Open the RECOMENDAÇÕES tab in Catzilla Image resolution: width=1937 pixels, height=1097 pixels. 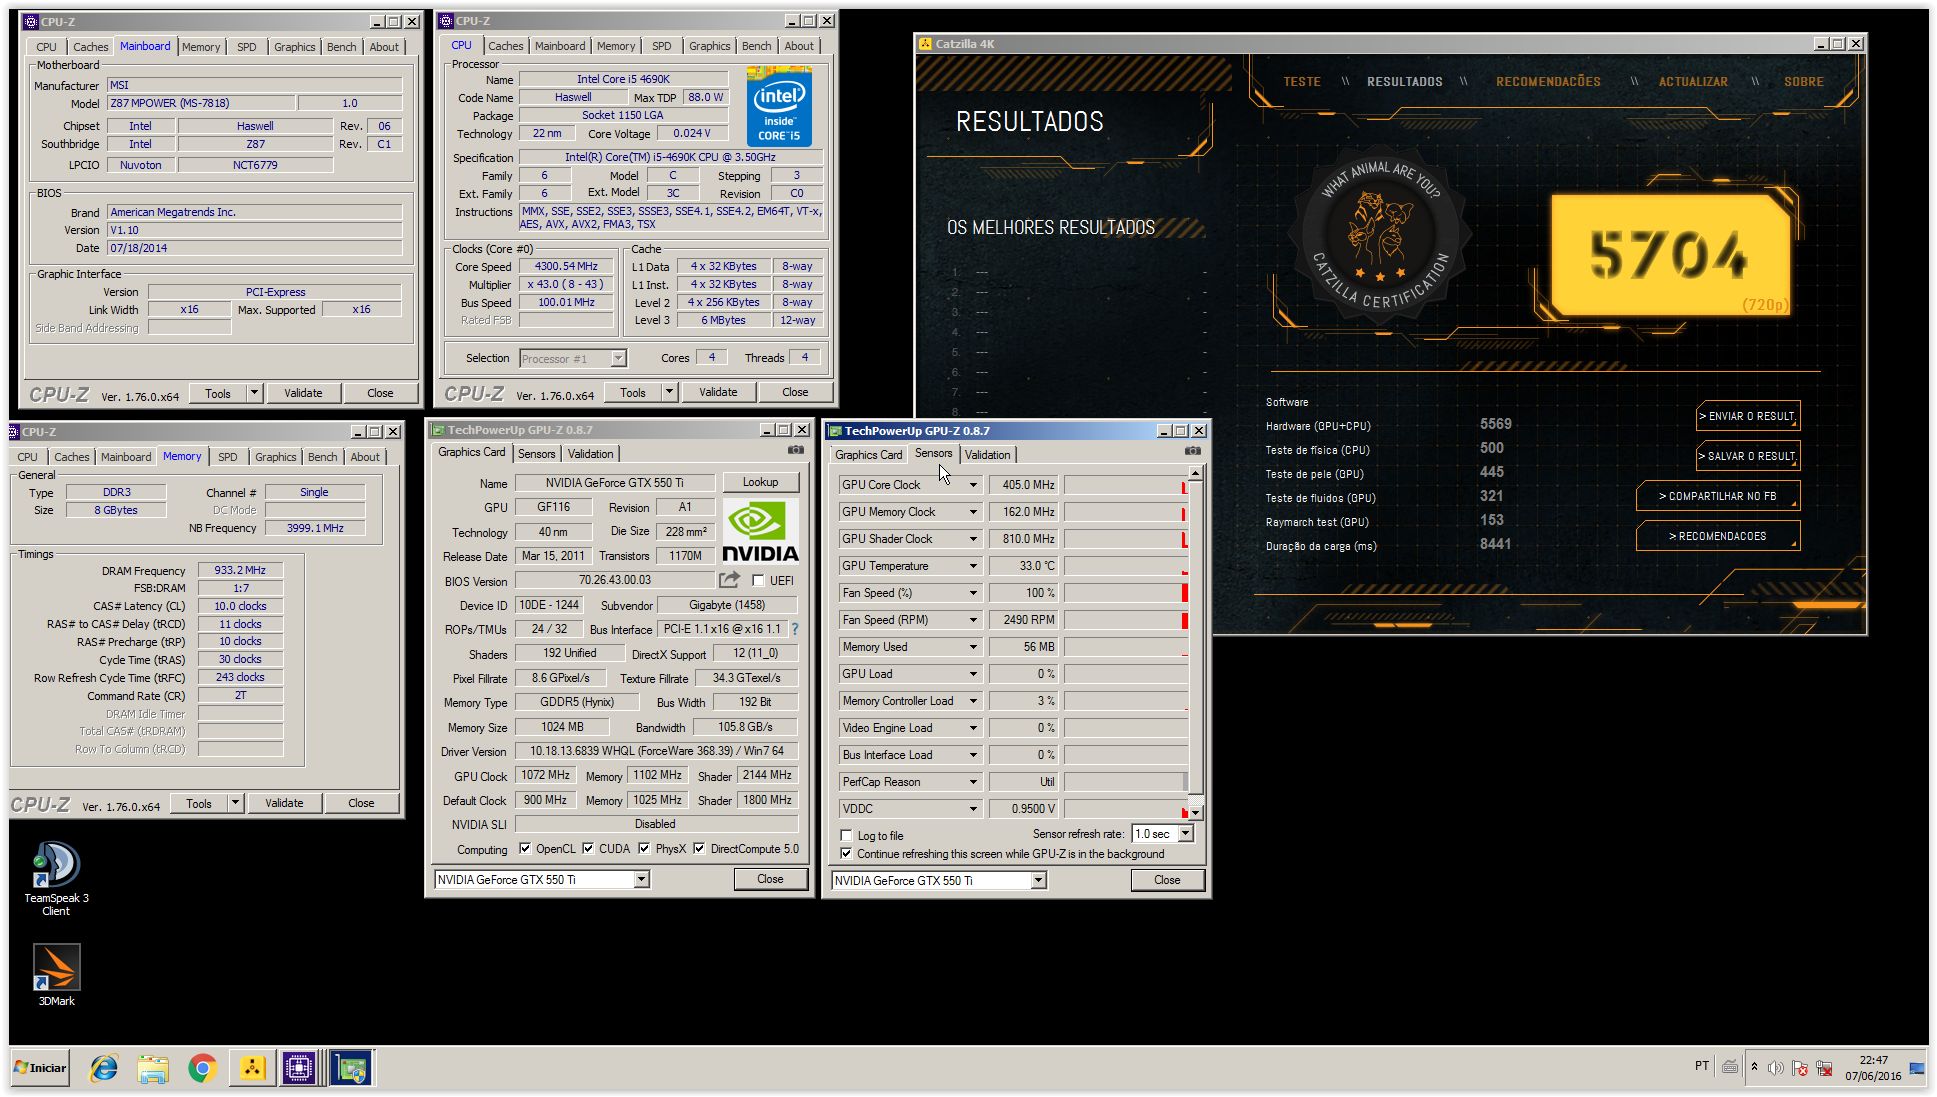click(x=1548, y=82)
